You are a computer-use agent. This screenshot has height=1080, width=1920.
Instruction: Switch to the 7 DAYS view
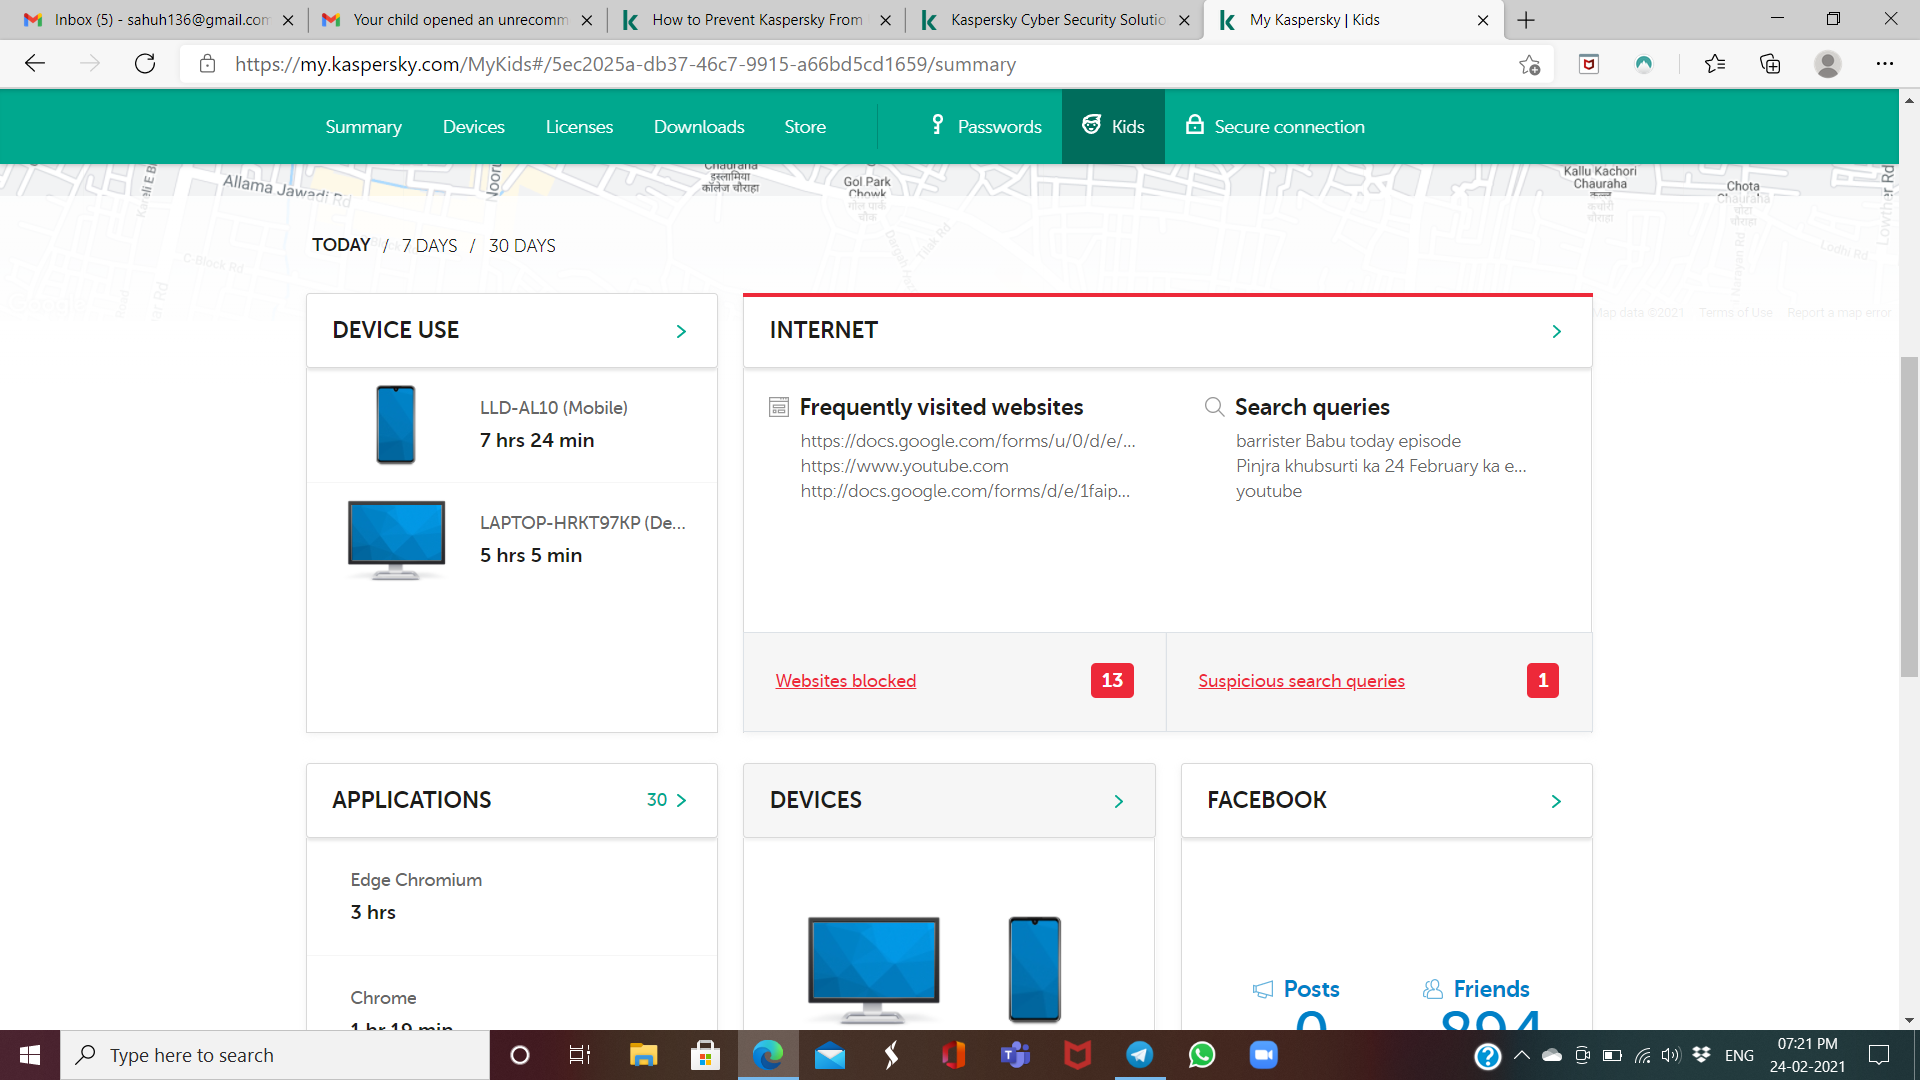point(429,246)
